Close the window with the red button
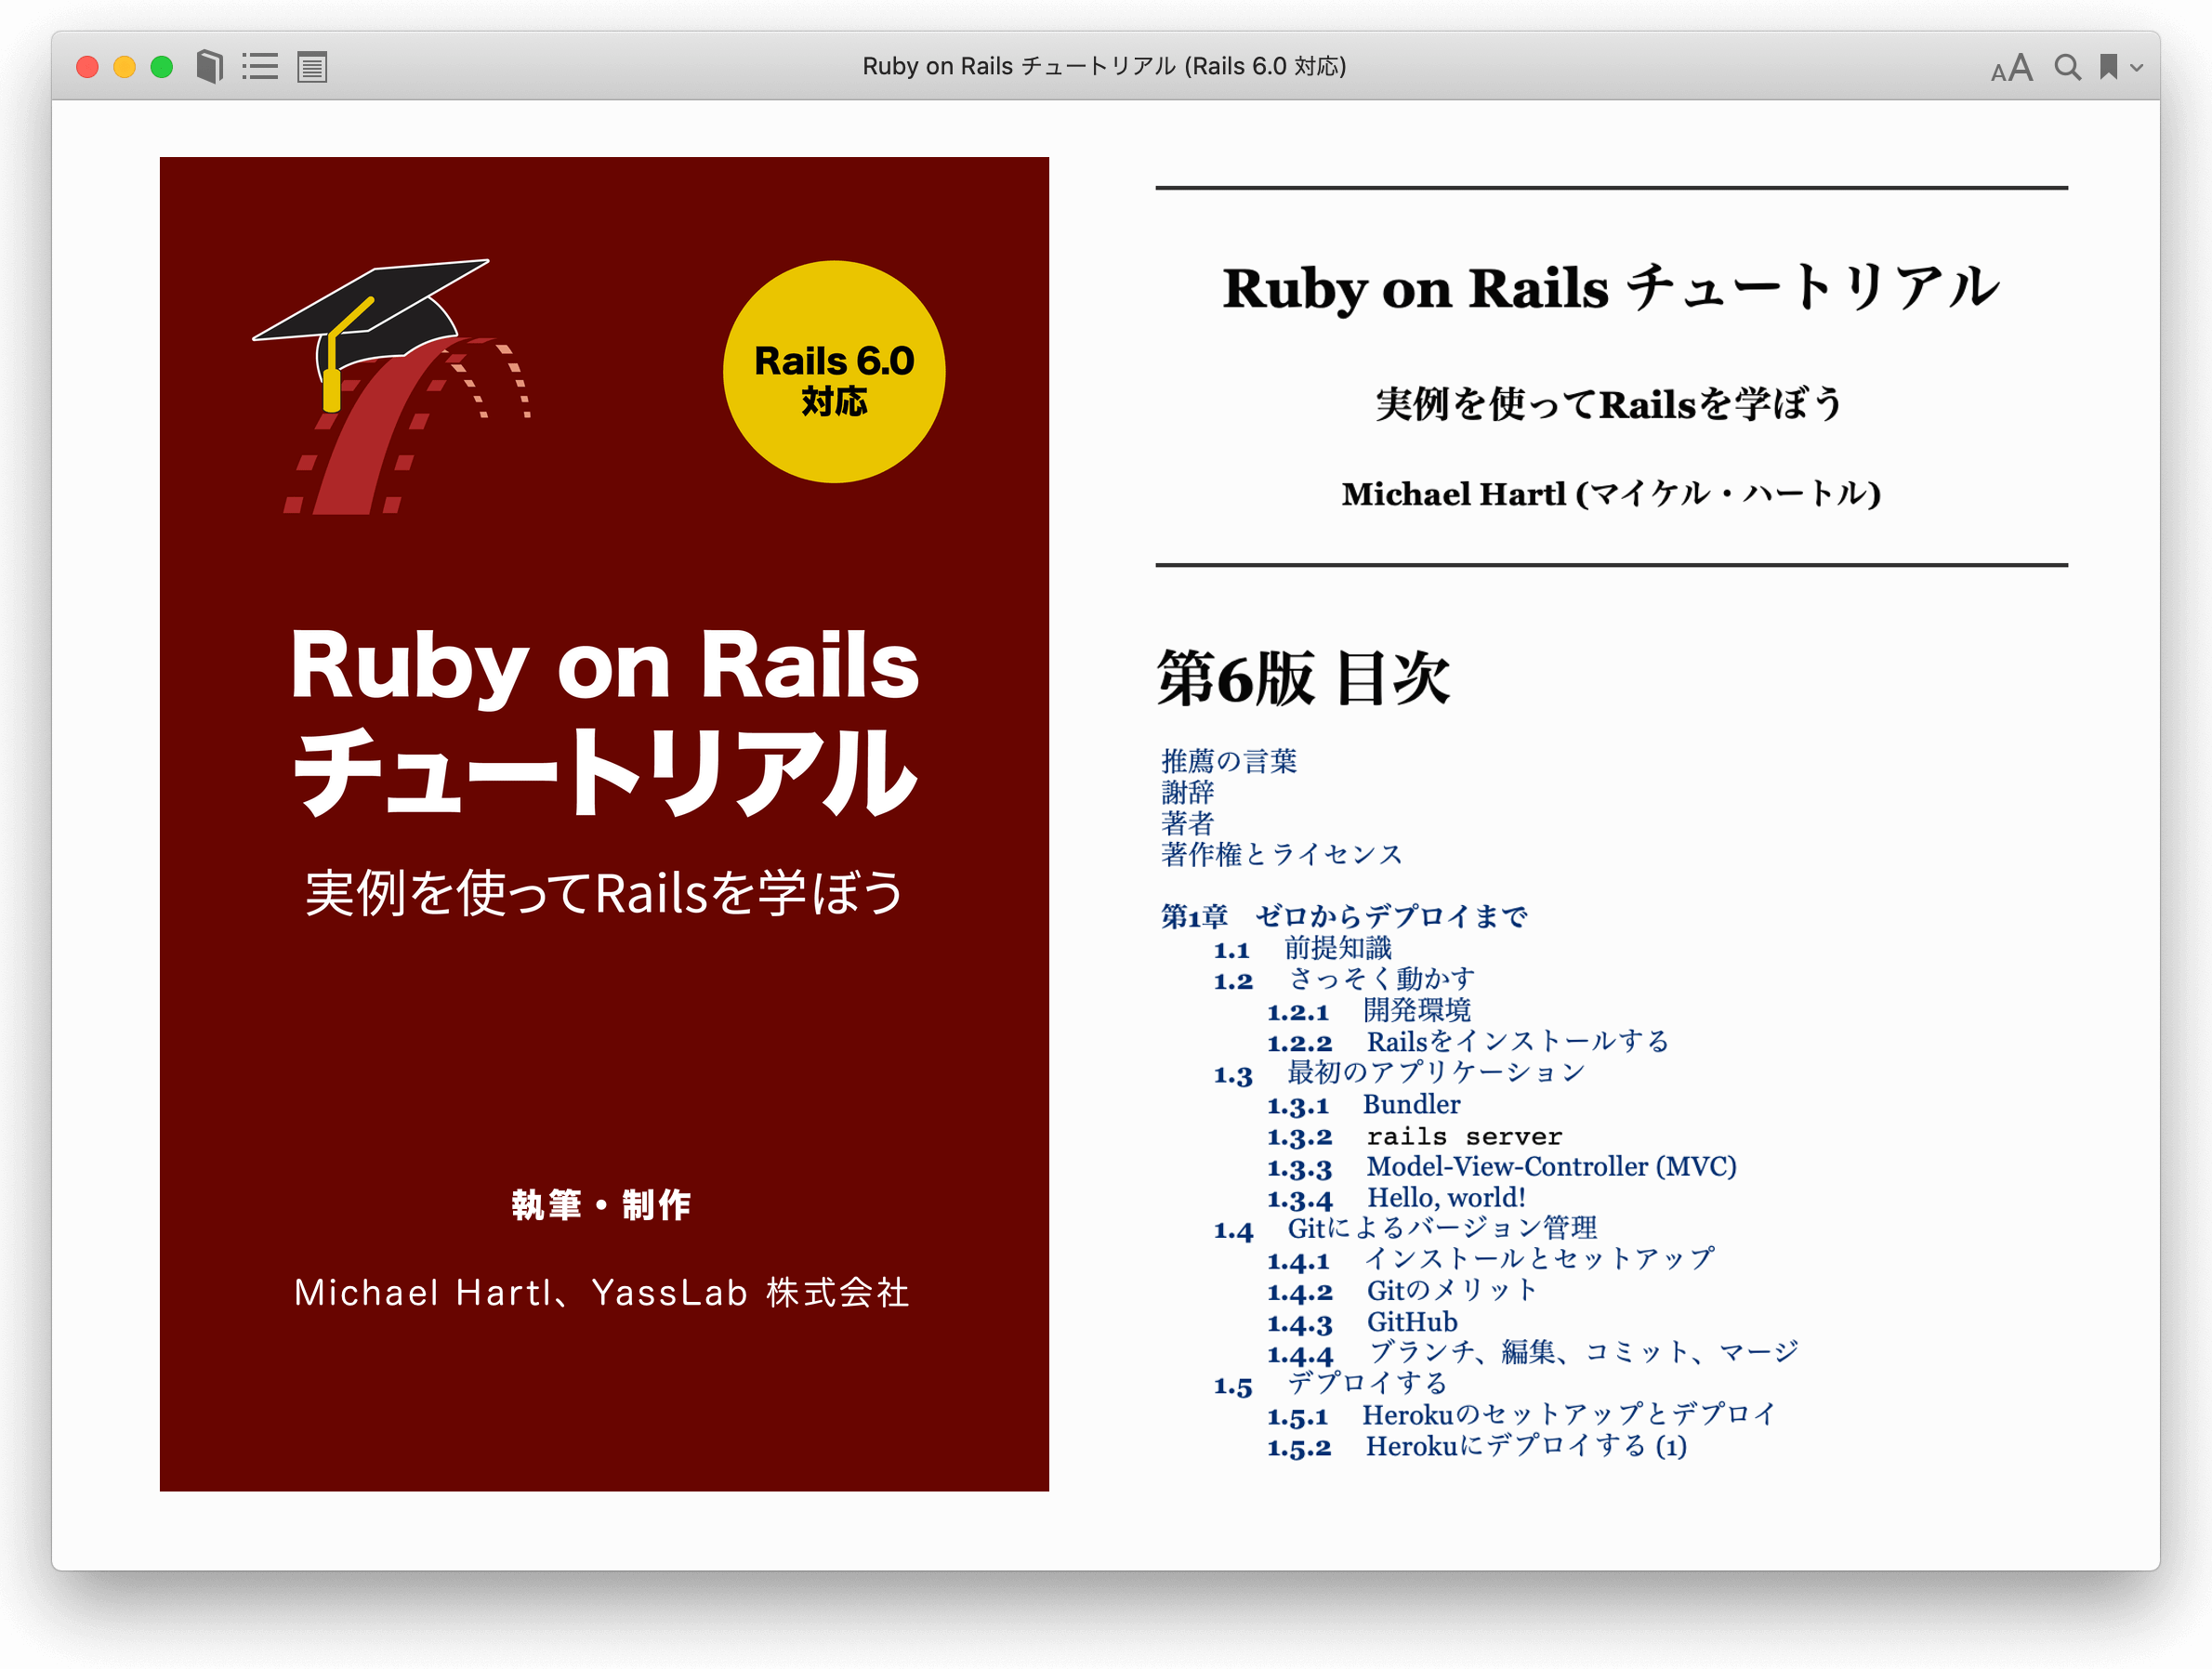The width and height of the screenshot is (2212, 1669). click(87, 67)
